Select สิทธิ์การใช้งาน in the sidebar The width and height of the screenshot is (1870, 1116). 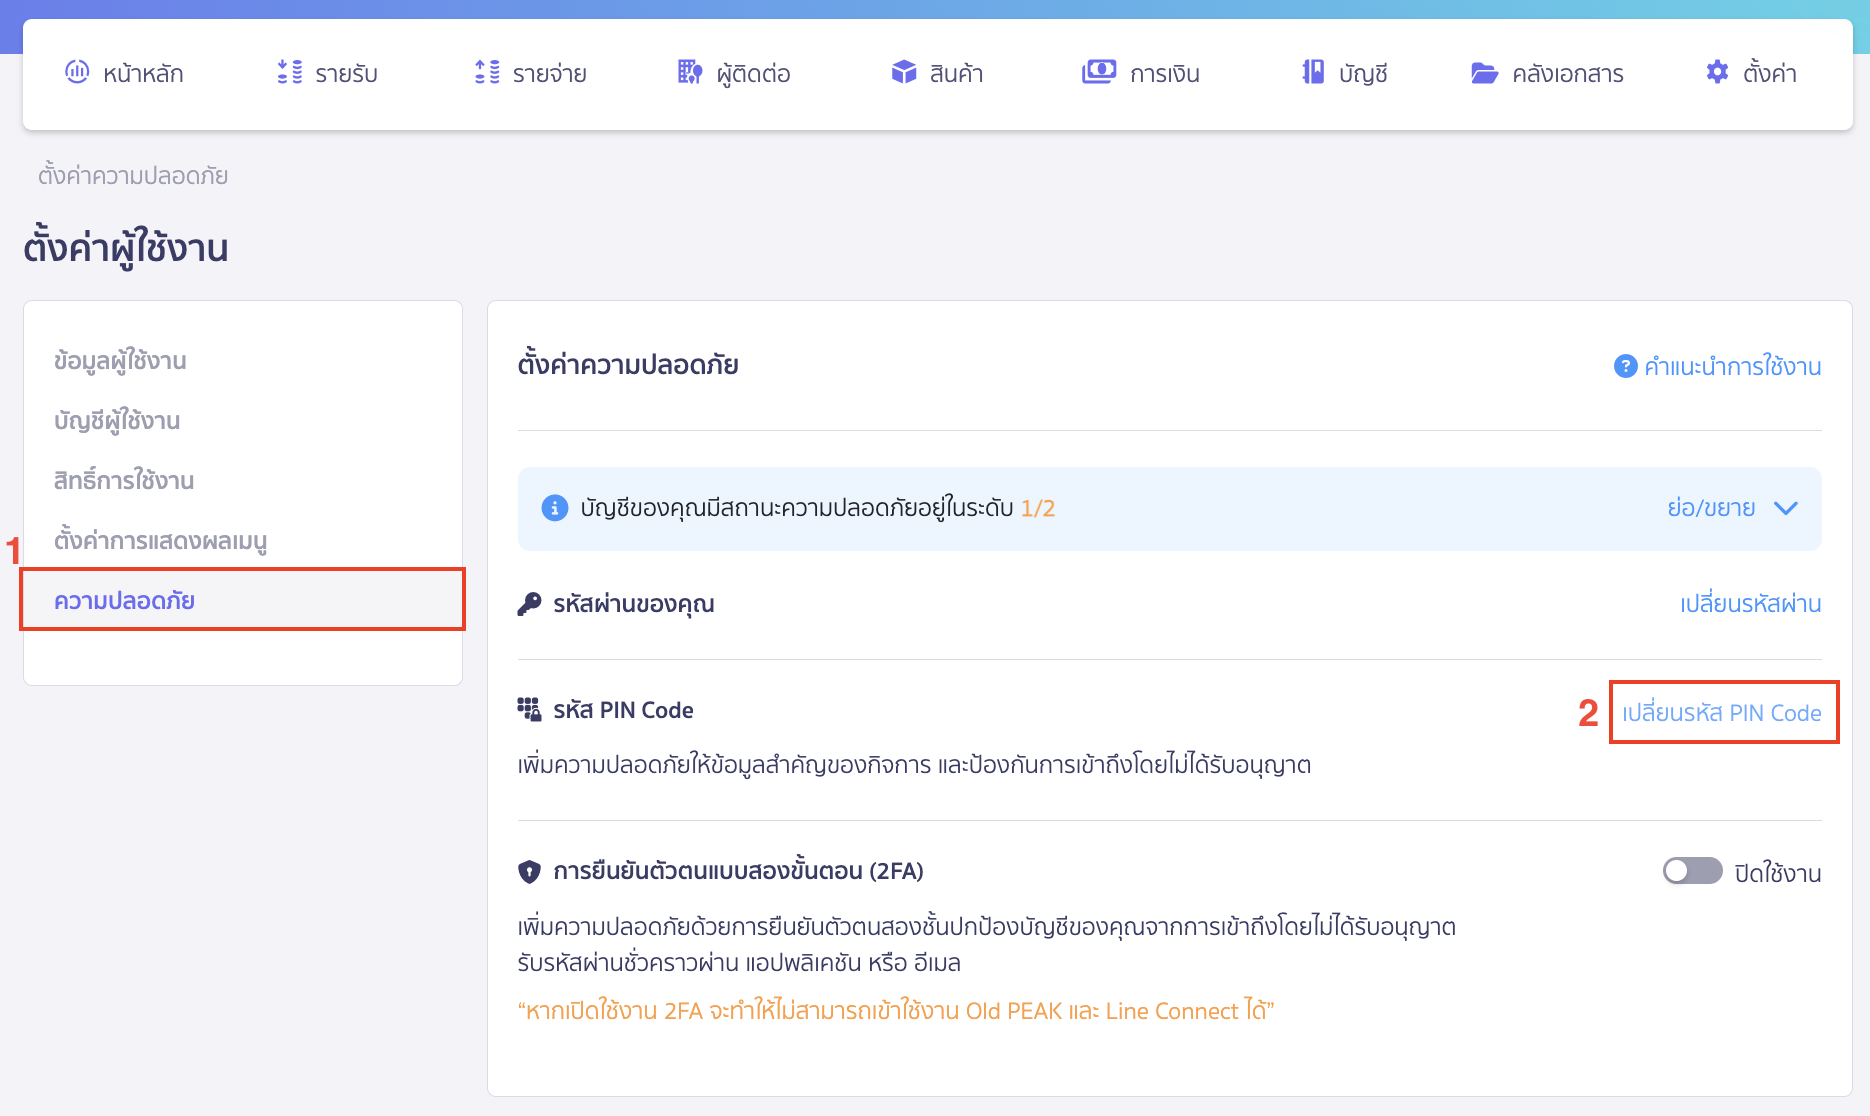click(124, 480)
